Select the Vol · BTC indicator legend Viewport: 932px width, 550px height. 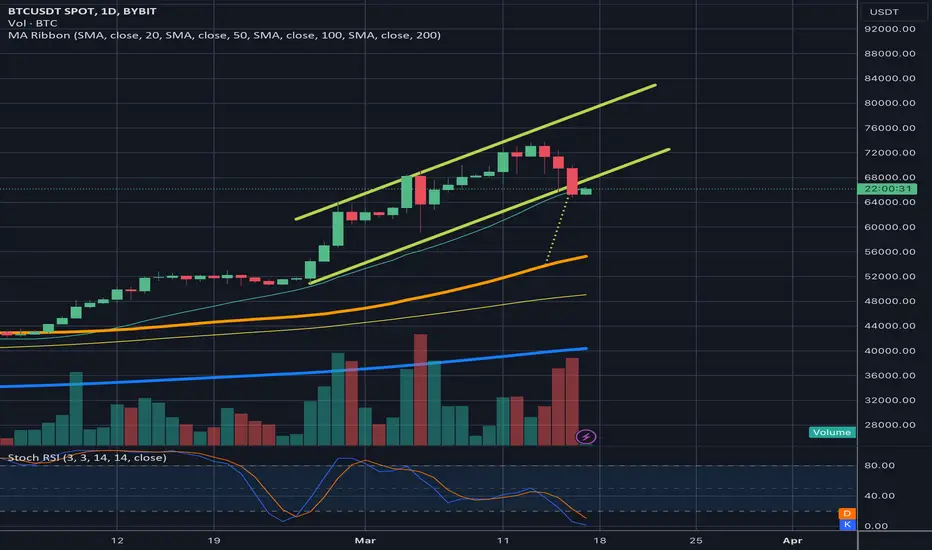coord(33,23)
